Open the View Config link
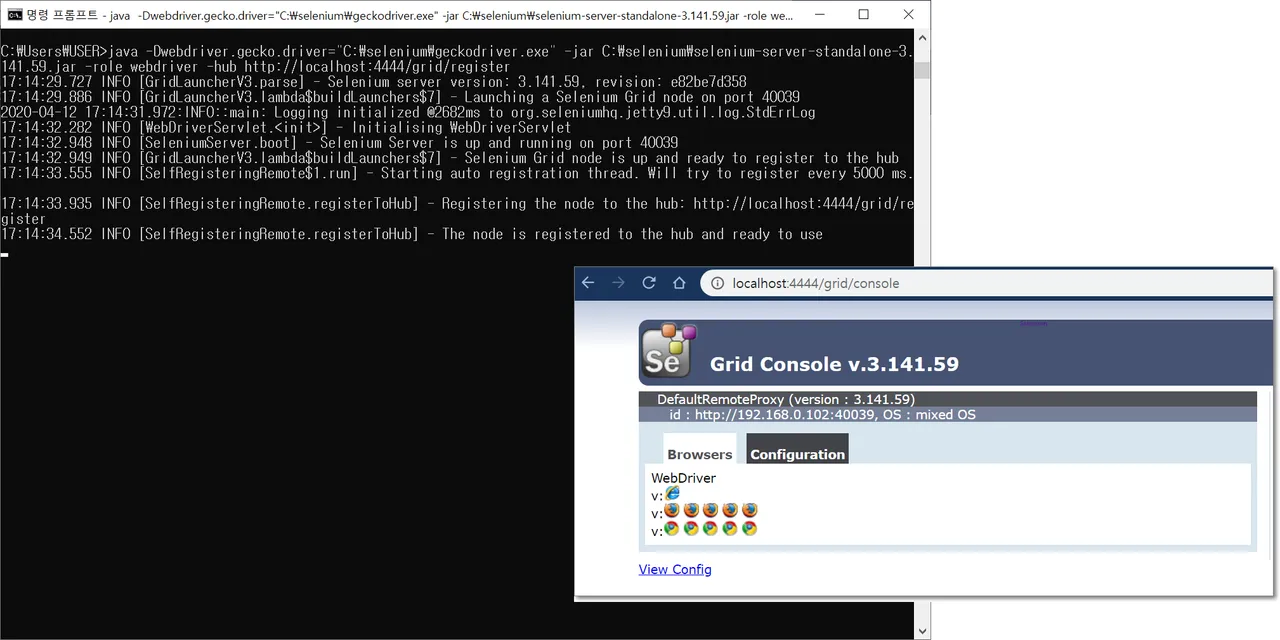1280x640 pixels. pos(675,569)
